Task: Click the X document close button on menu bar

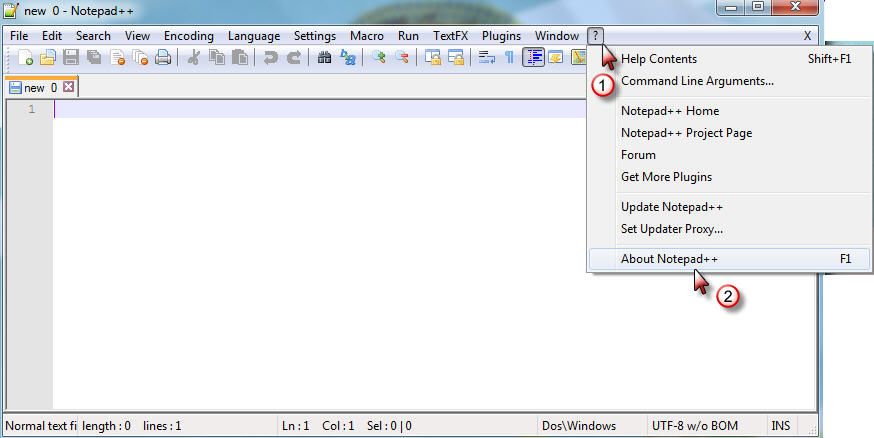Action: pos(807,36)
